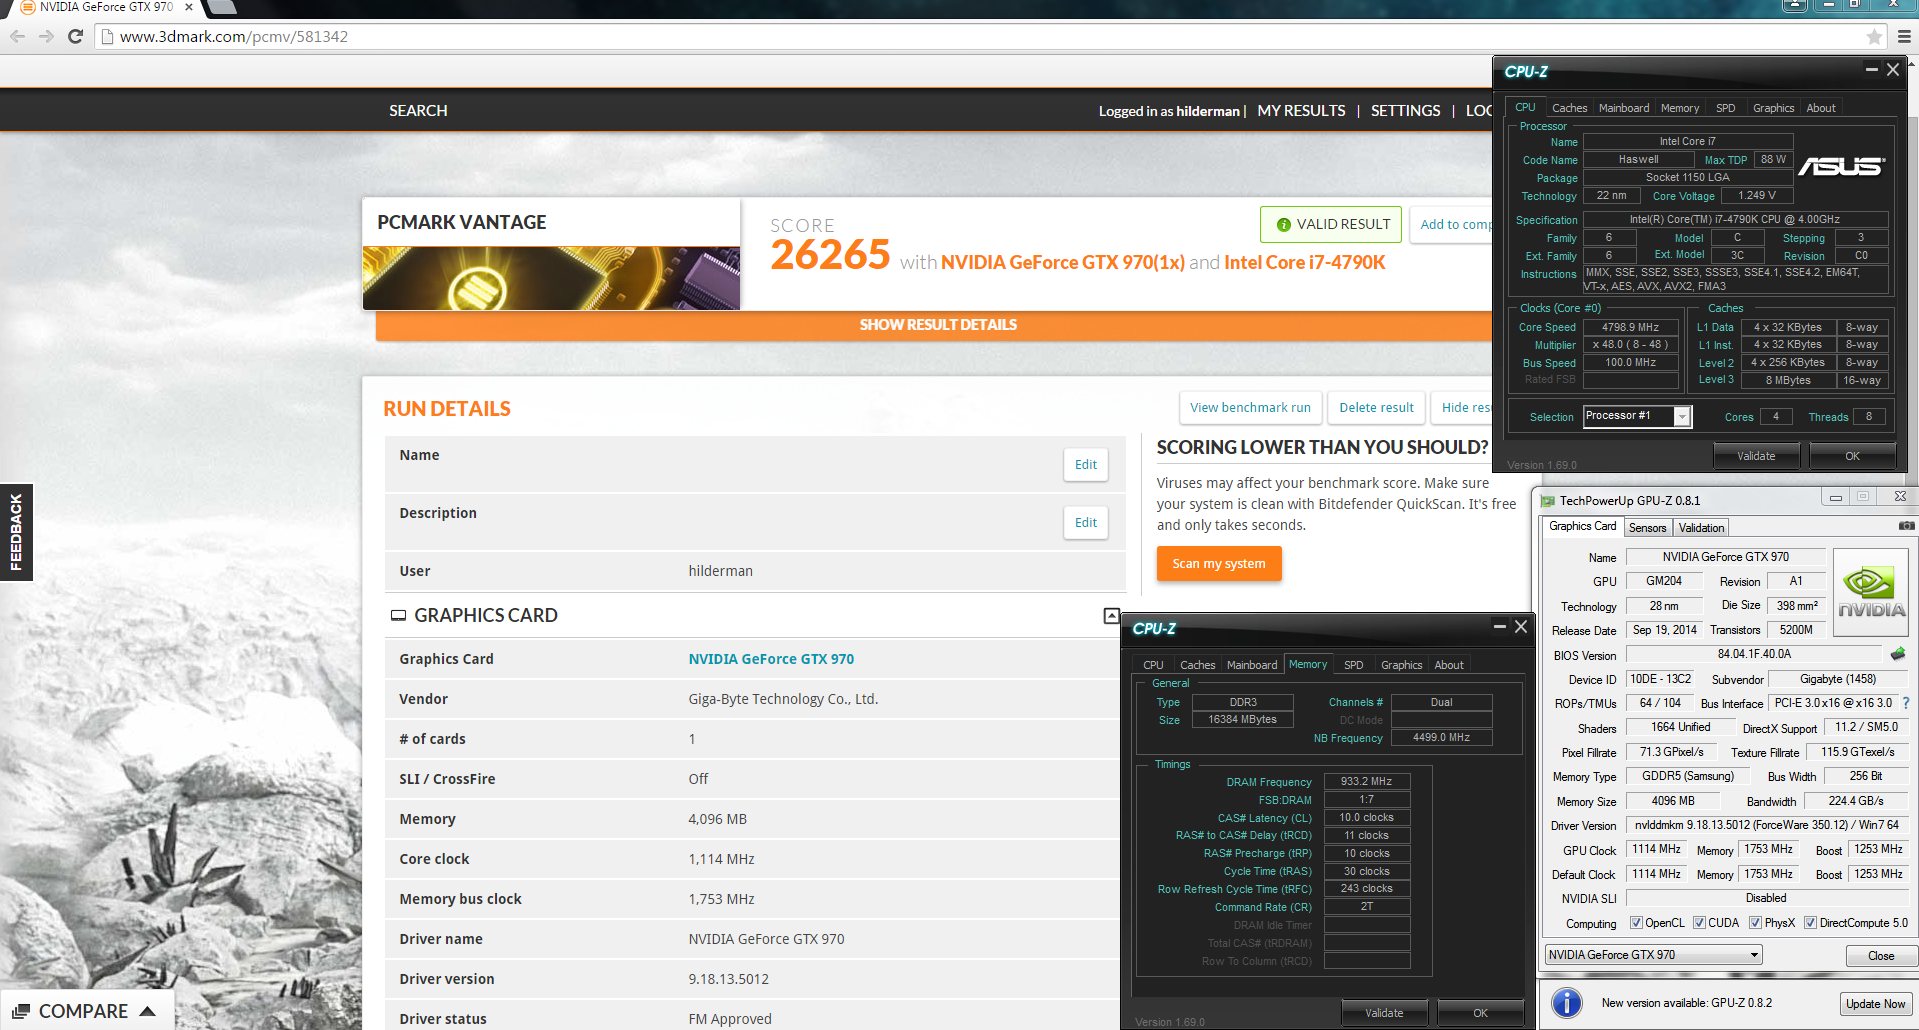Image resolution: width=1919 pixels, height=1030 pixels.
Task: Take a GPU-Z screenshot with the camera icon
Action: tap(1907, 526)
